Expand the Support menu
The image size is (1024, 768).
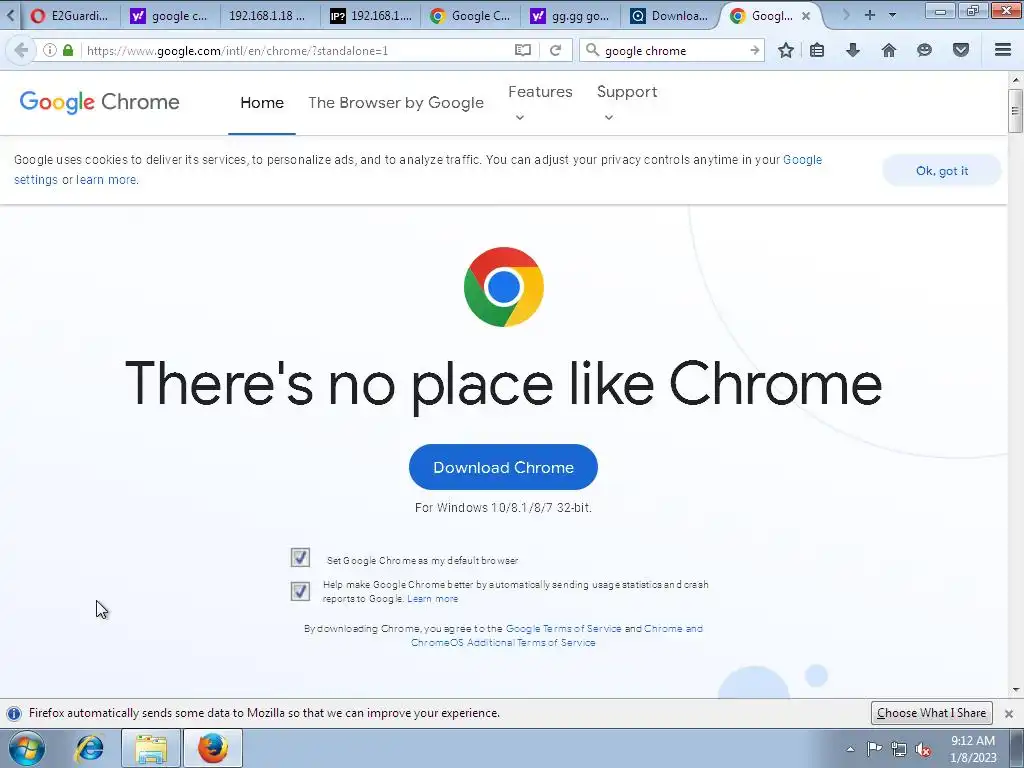(627, 102)
